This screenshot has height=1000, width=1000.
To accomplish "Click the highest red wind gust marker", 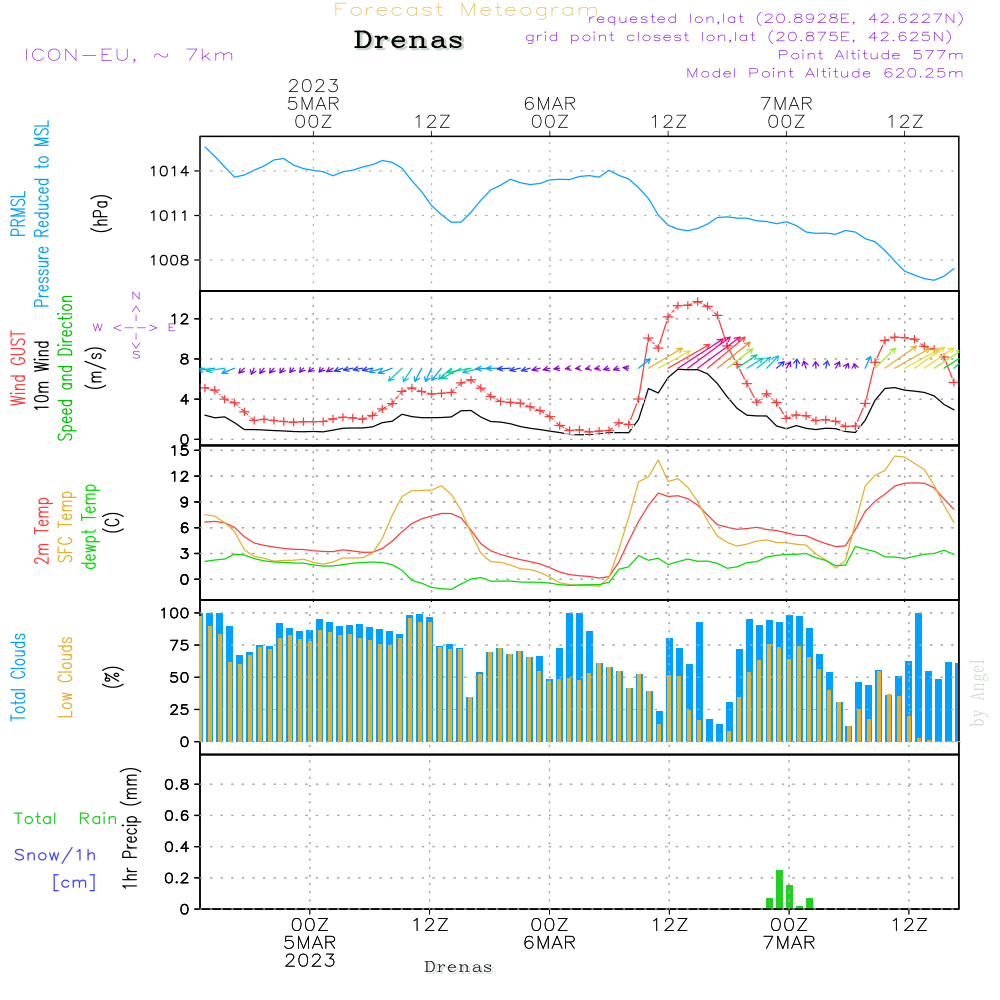I will click(698, 302).
